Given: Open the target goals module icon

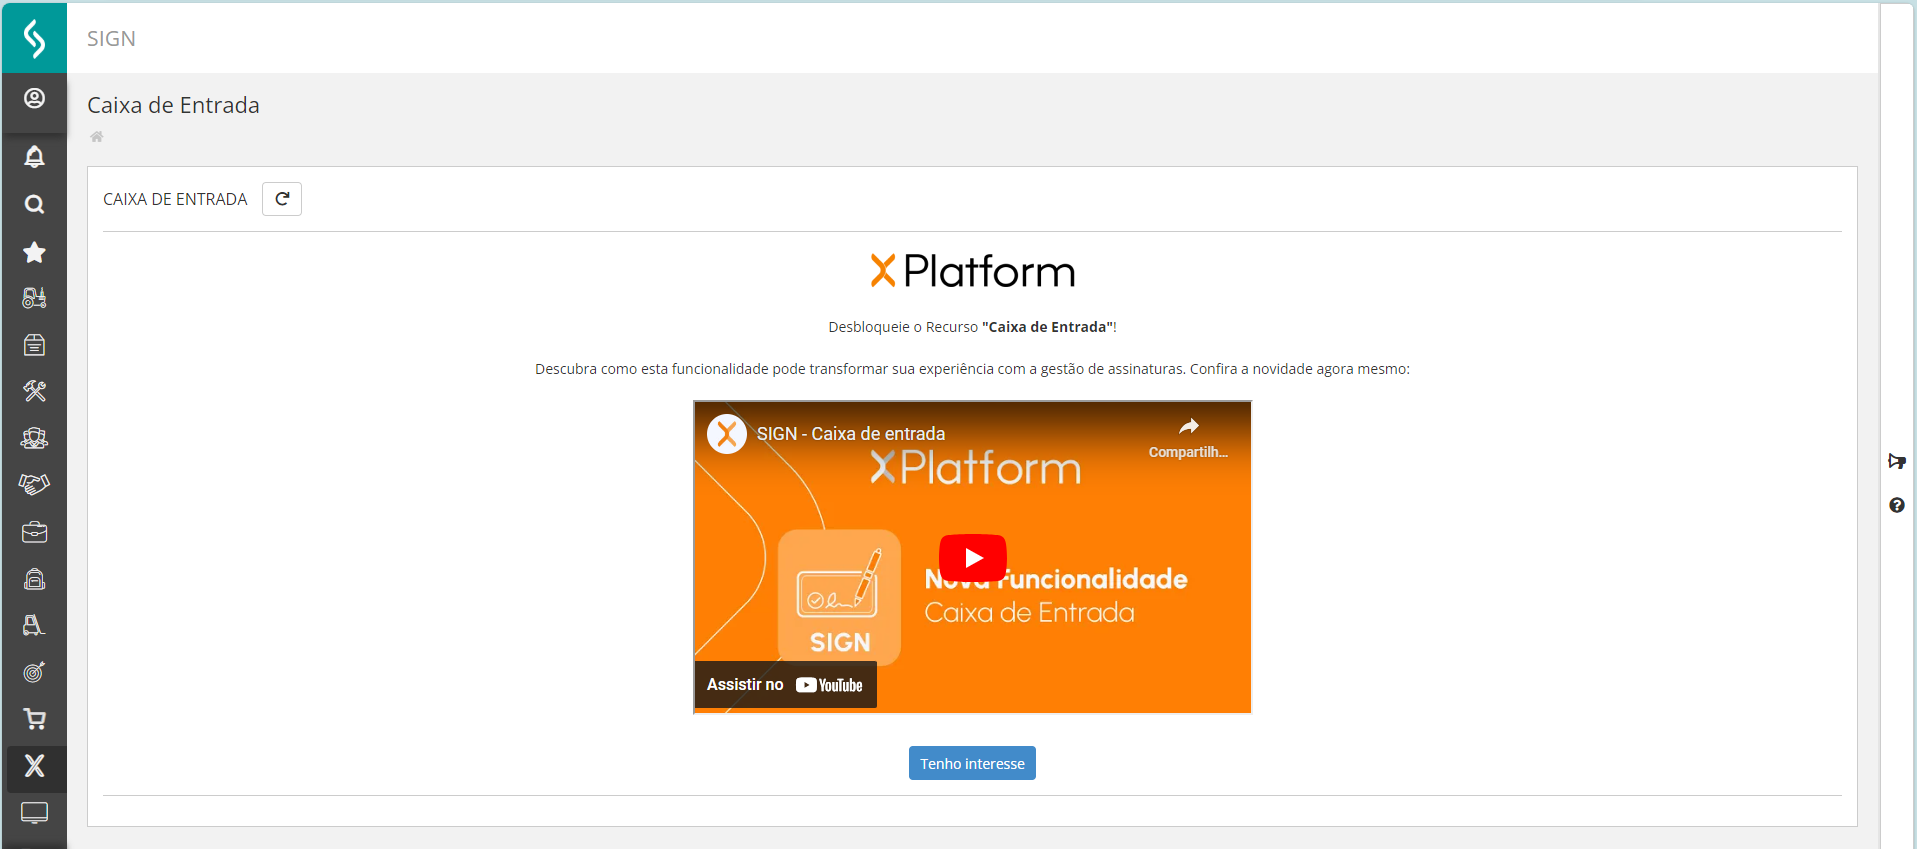Looking at the screenshot, I should pos(34,672).
